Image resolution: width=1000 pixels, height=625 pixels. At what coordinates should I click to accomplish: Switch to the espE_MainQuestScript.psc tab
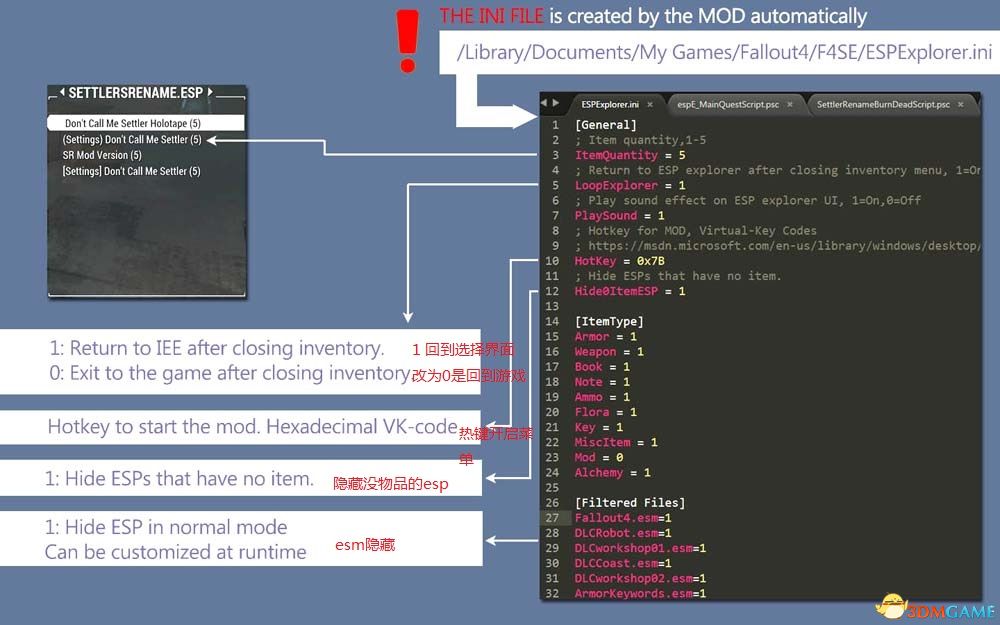727,104
